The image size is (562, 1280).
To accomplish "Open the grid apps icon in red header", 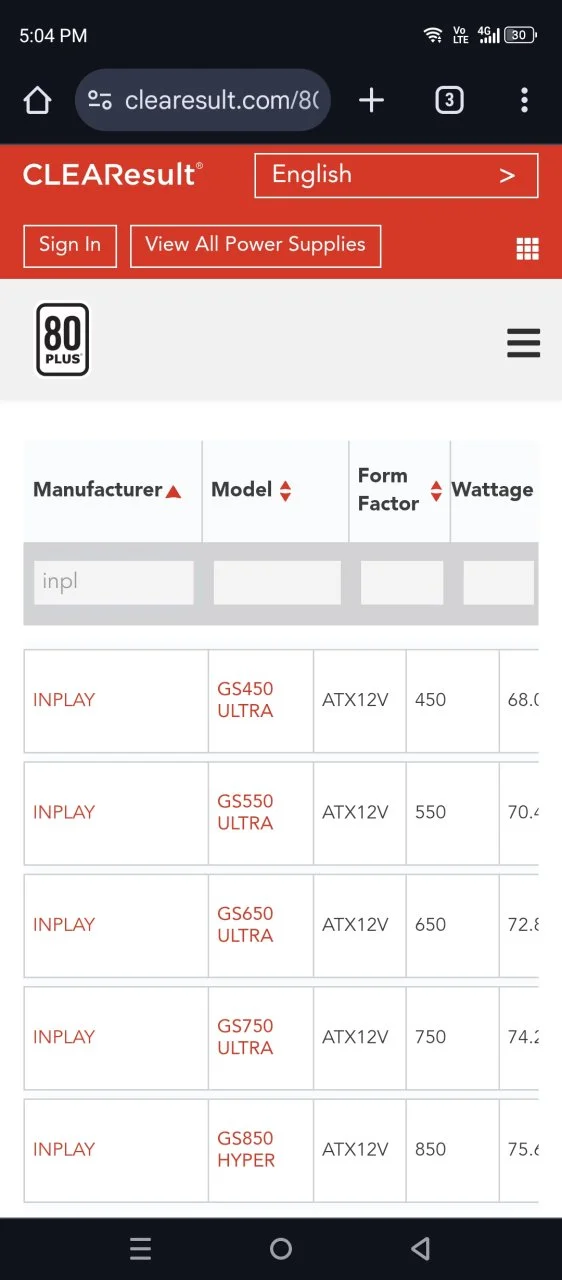I will [x=527, y=249].
